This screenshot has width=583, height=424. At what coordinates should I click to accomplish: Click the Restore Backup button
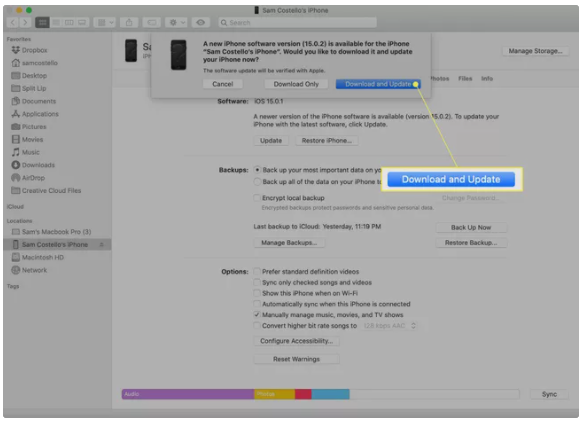pyautogui.click(x=471, y=242)
